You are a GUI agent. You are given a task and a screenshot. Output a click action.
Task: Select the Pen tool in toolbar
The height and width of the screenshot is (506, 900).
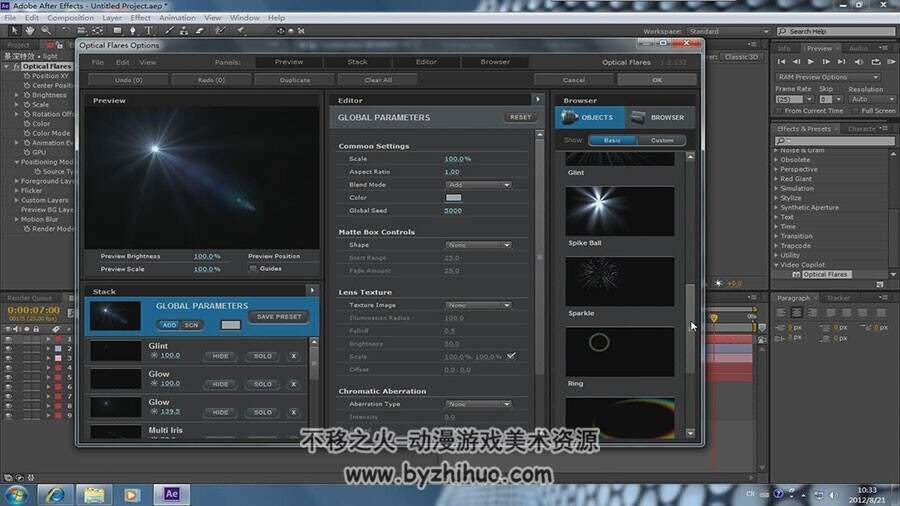(x=133, y=30)
